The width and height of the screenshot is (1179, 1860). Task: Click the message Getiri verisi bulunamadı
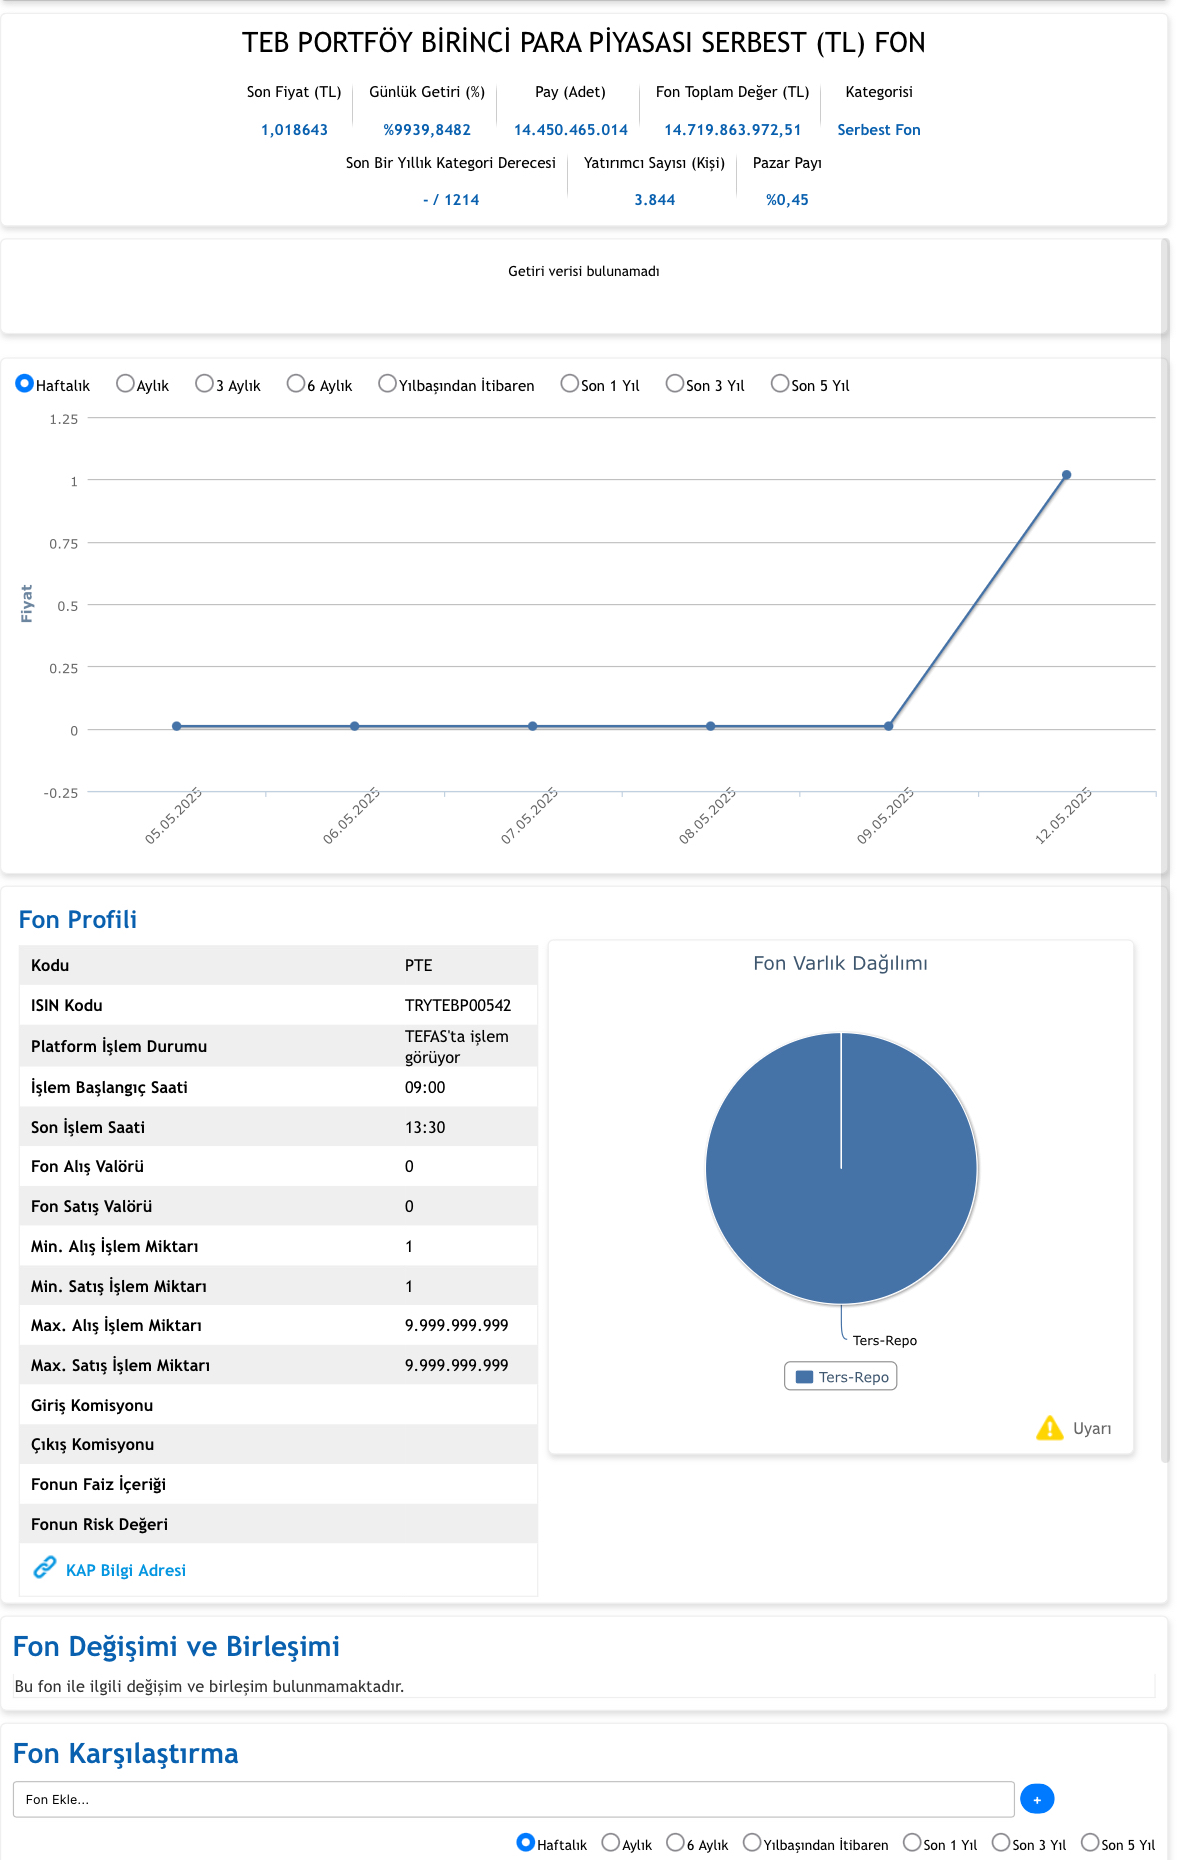point(584,271)
